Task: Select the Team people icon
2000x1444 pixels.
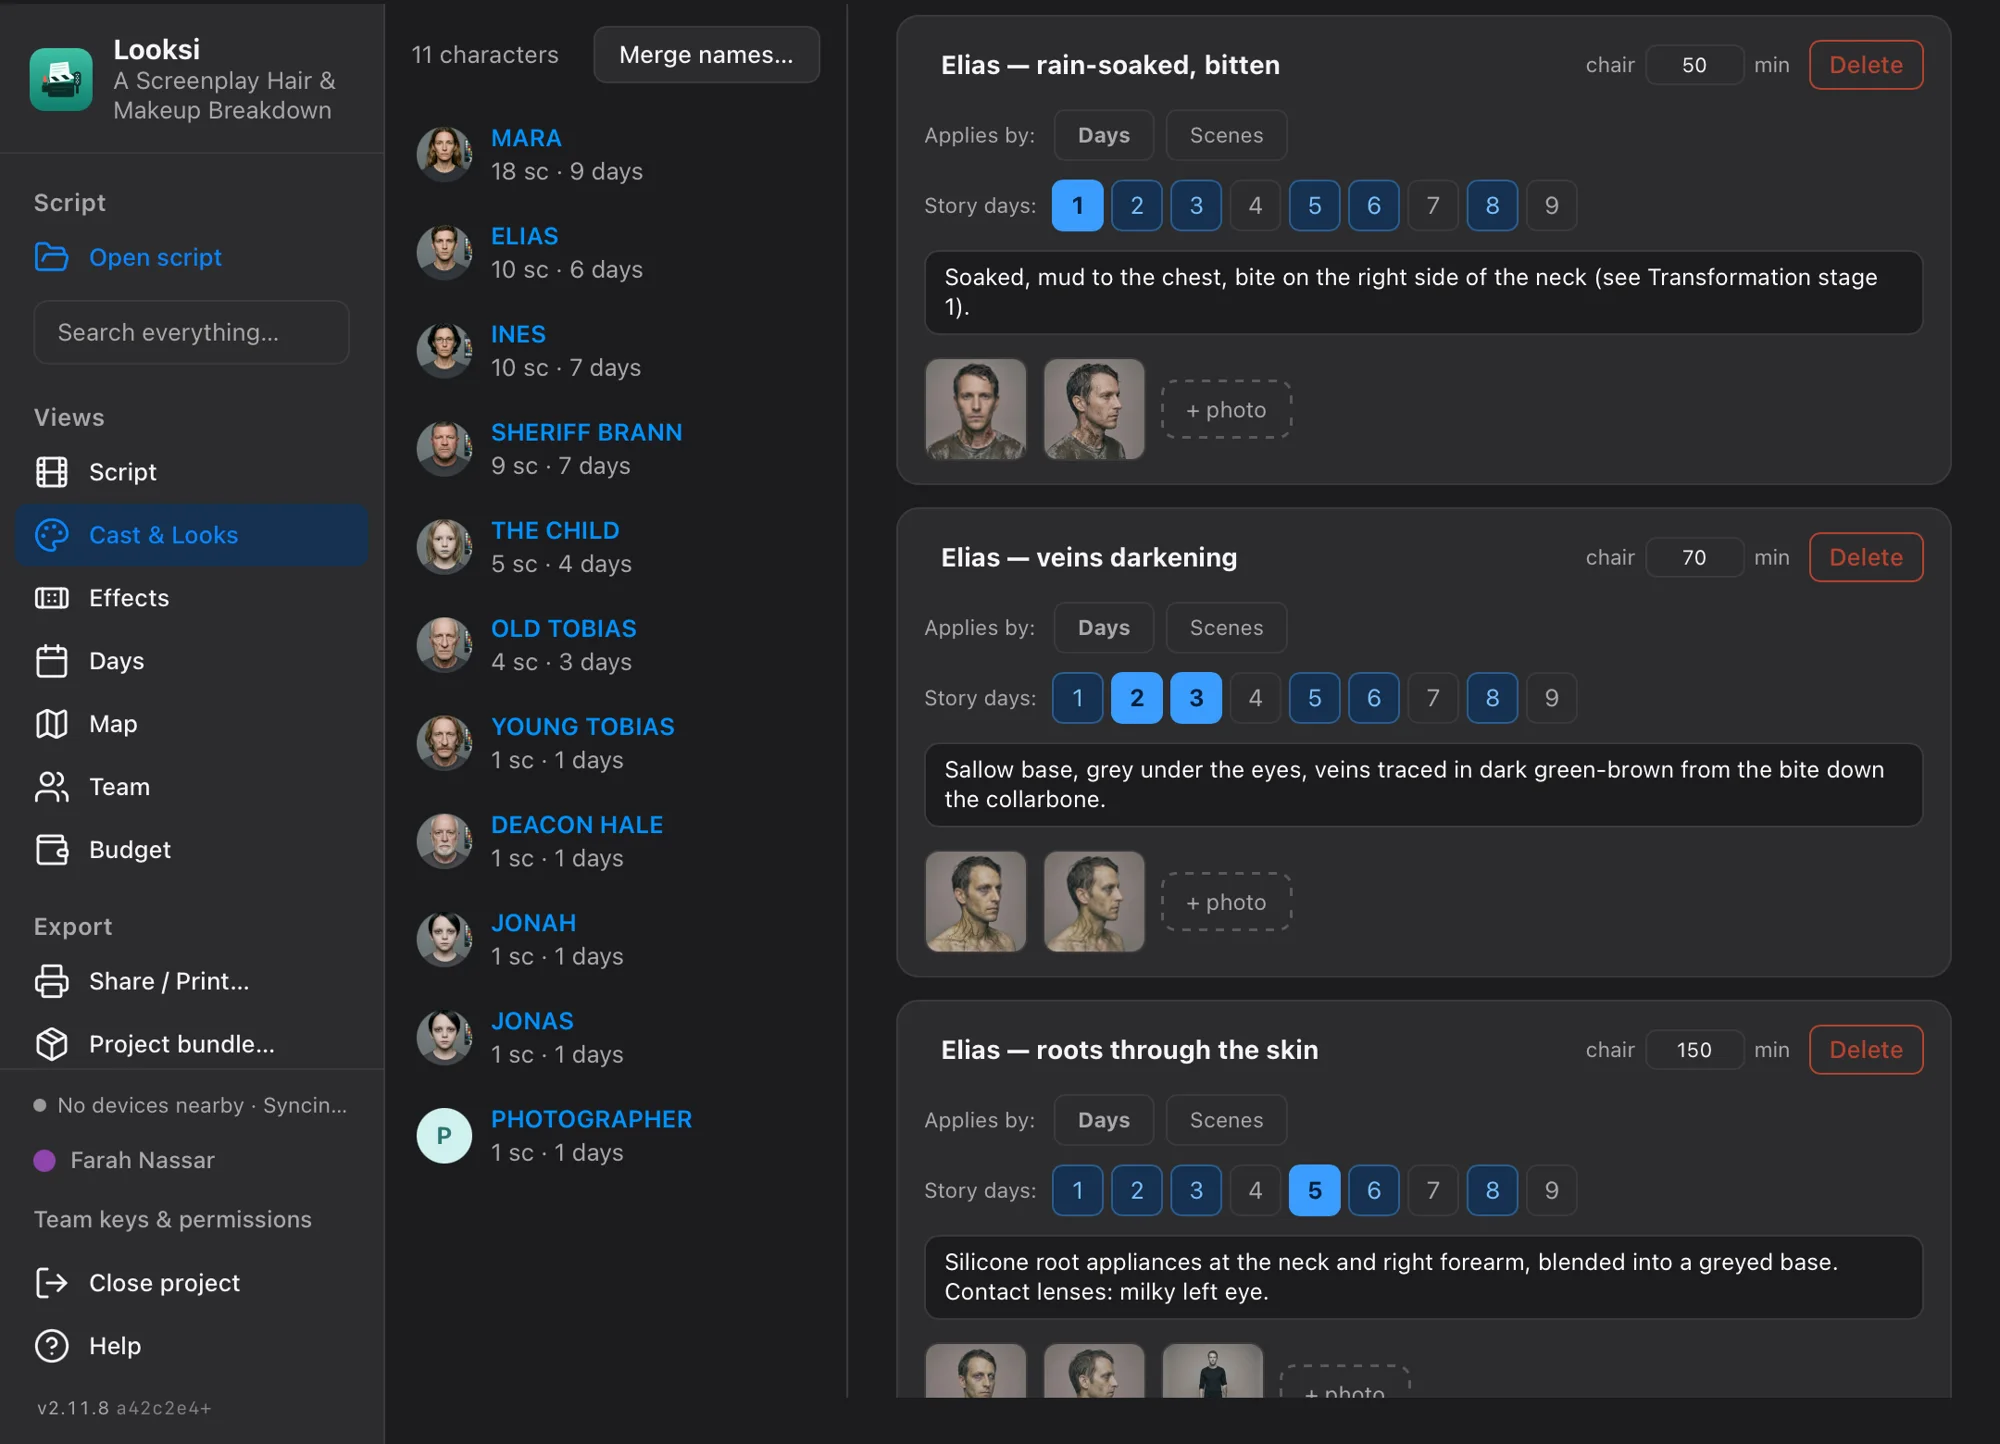Action: point(52,787)
